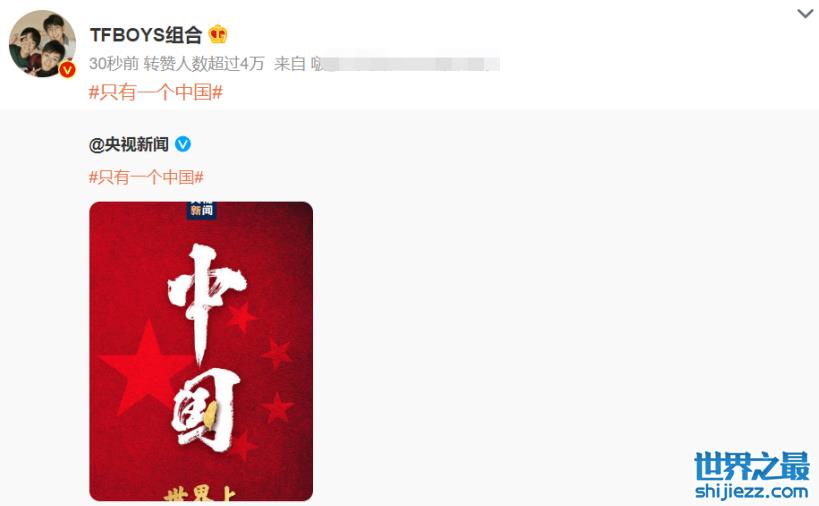The height and width of the screenshot is (506, 819).
Task: Click the orange verified V badge on avatar
Action: 67,68
